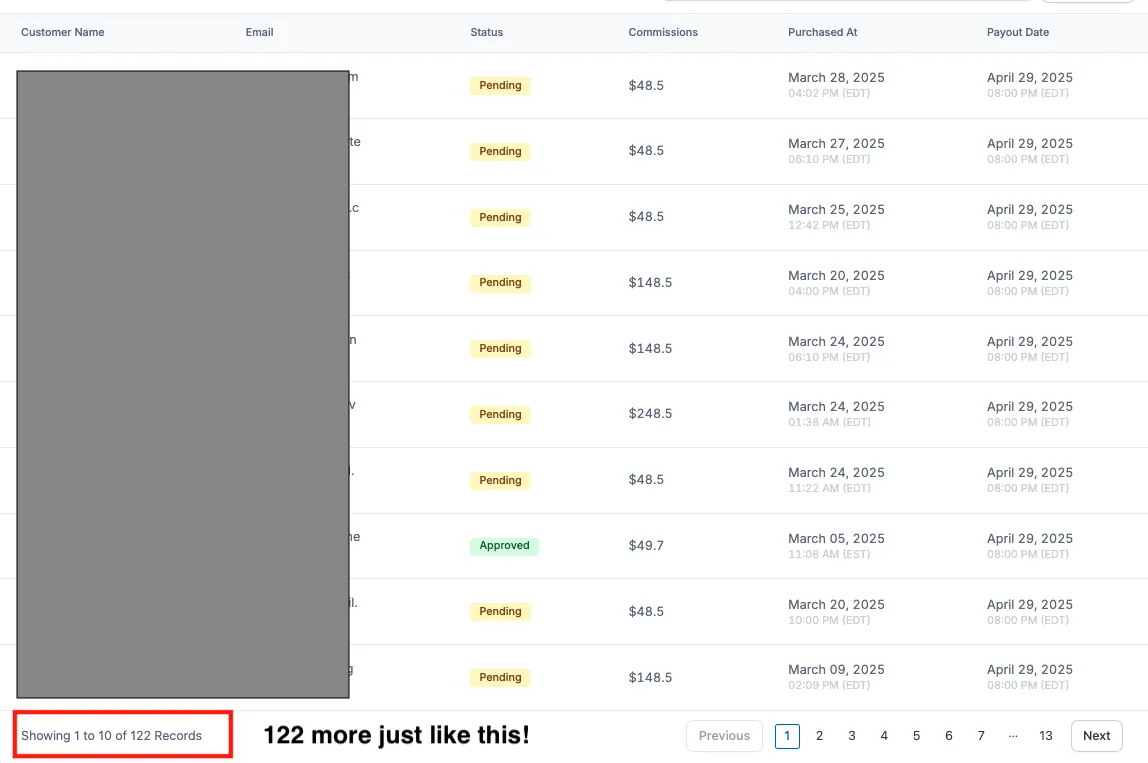Click Pending badge in the $248.5 commission row
This screenshot has width=1148, height=763.
tap(500, 414)
